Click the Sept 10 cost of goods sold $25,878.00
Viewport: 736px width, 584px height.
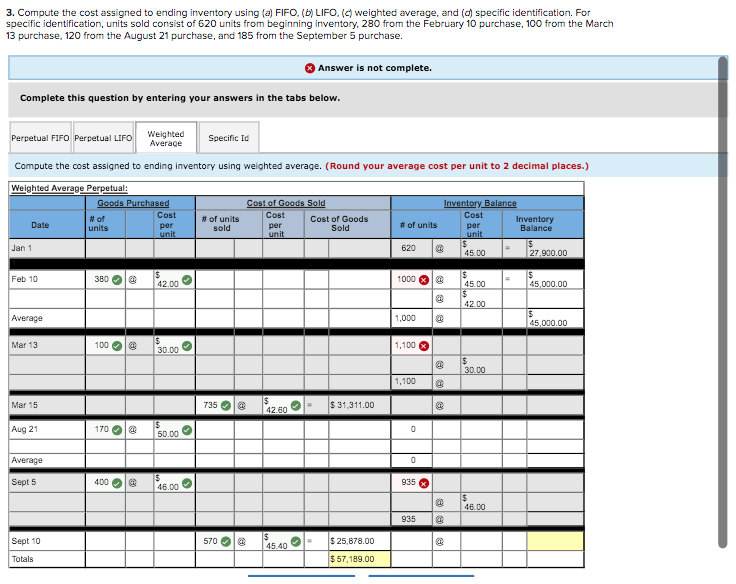pyautogui.click(x=360, y=541)
